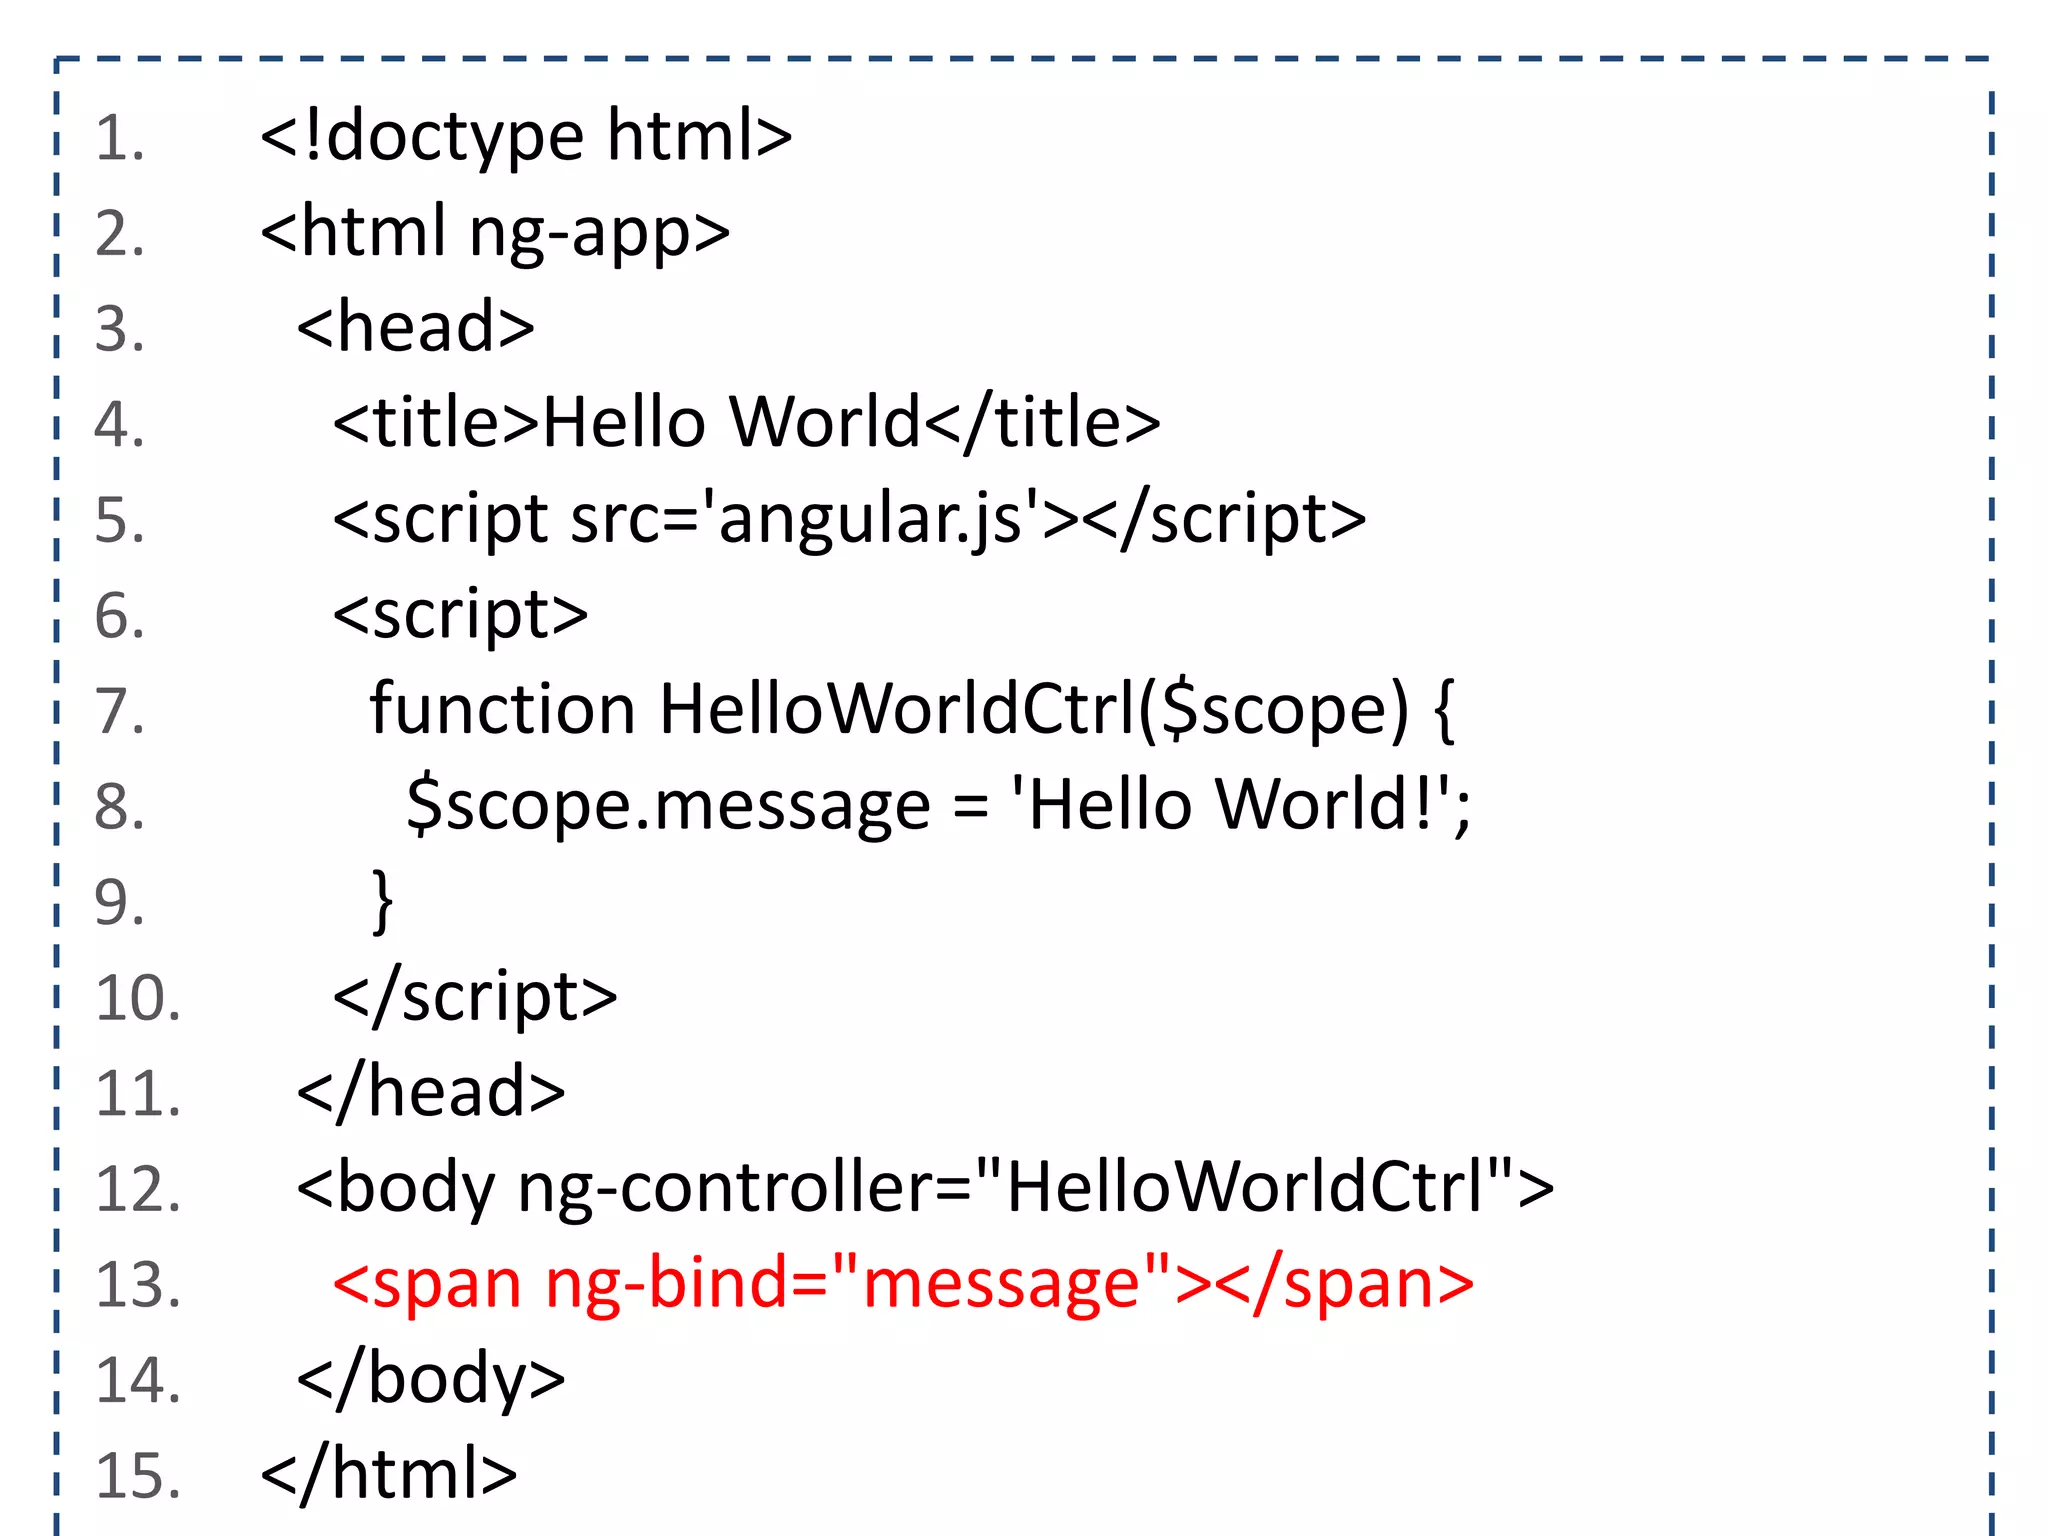
Task: Click the Hello World title line
Action: pos(746,422)
